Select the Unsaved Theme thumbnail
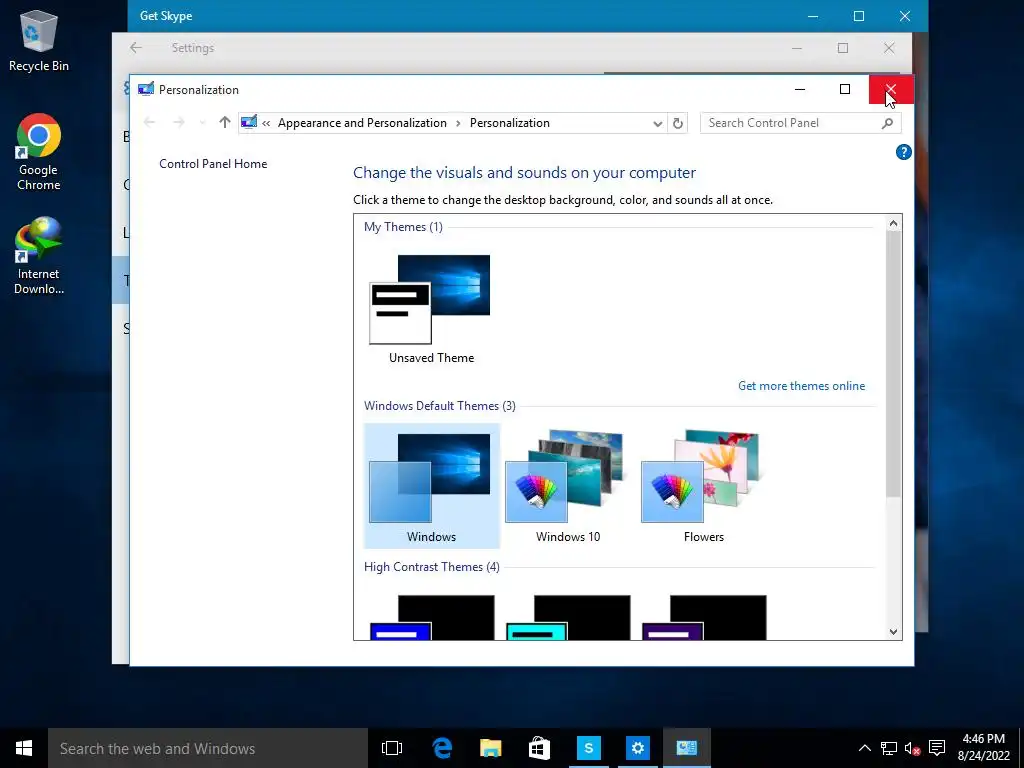1024x768 pixels. [431, 308]
